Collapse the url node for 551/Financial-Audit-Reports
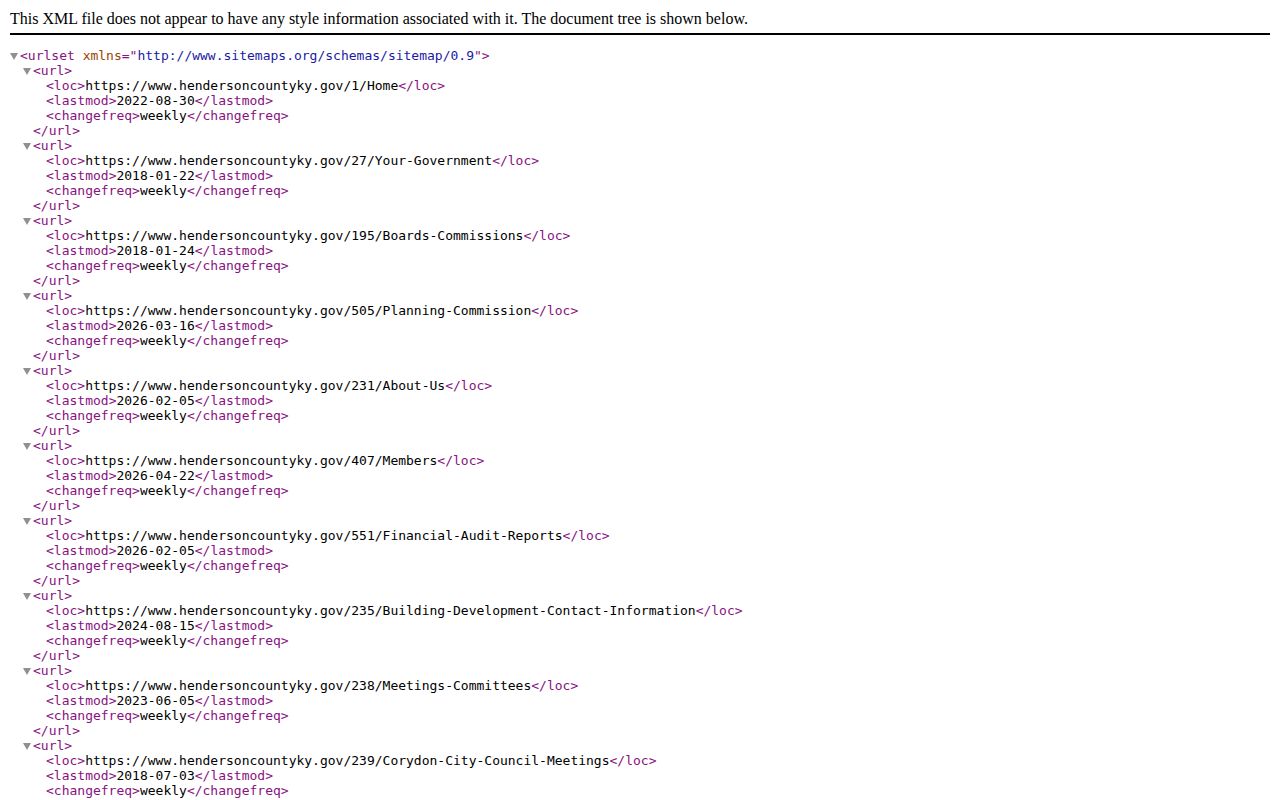 (x=28, y=521)
